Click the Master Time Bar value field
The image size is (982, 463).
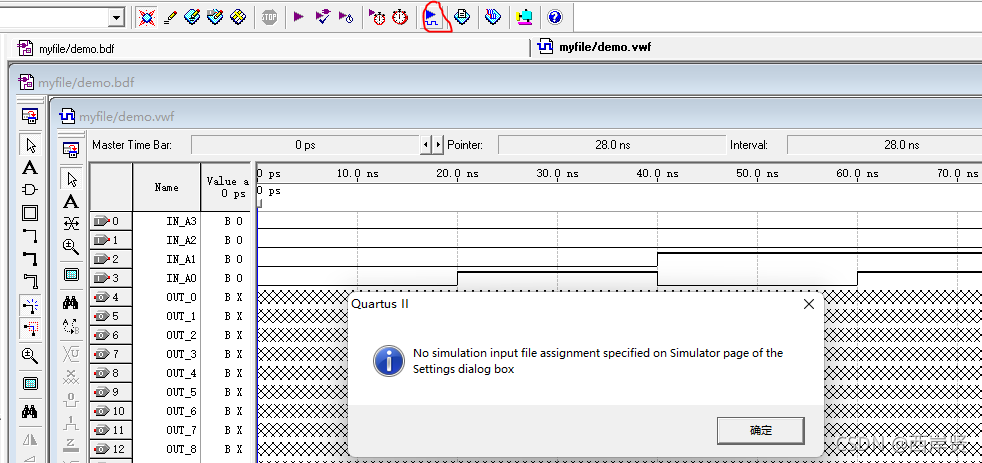[x=306, y=145]
